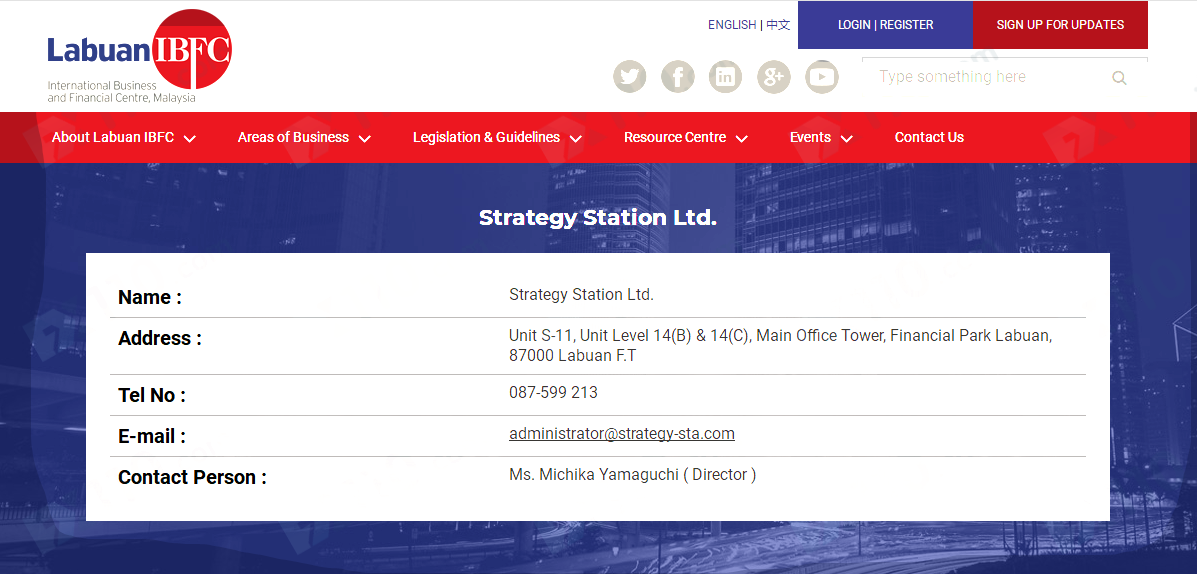Expand the About Labuan IBFC chevron
Image resolution: width=1197 pixels, height=574 pixels.
[190, 139]
